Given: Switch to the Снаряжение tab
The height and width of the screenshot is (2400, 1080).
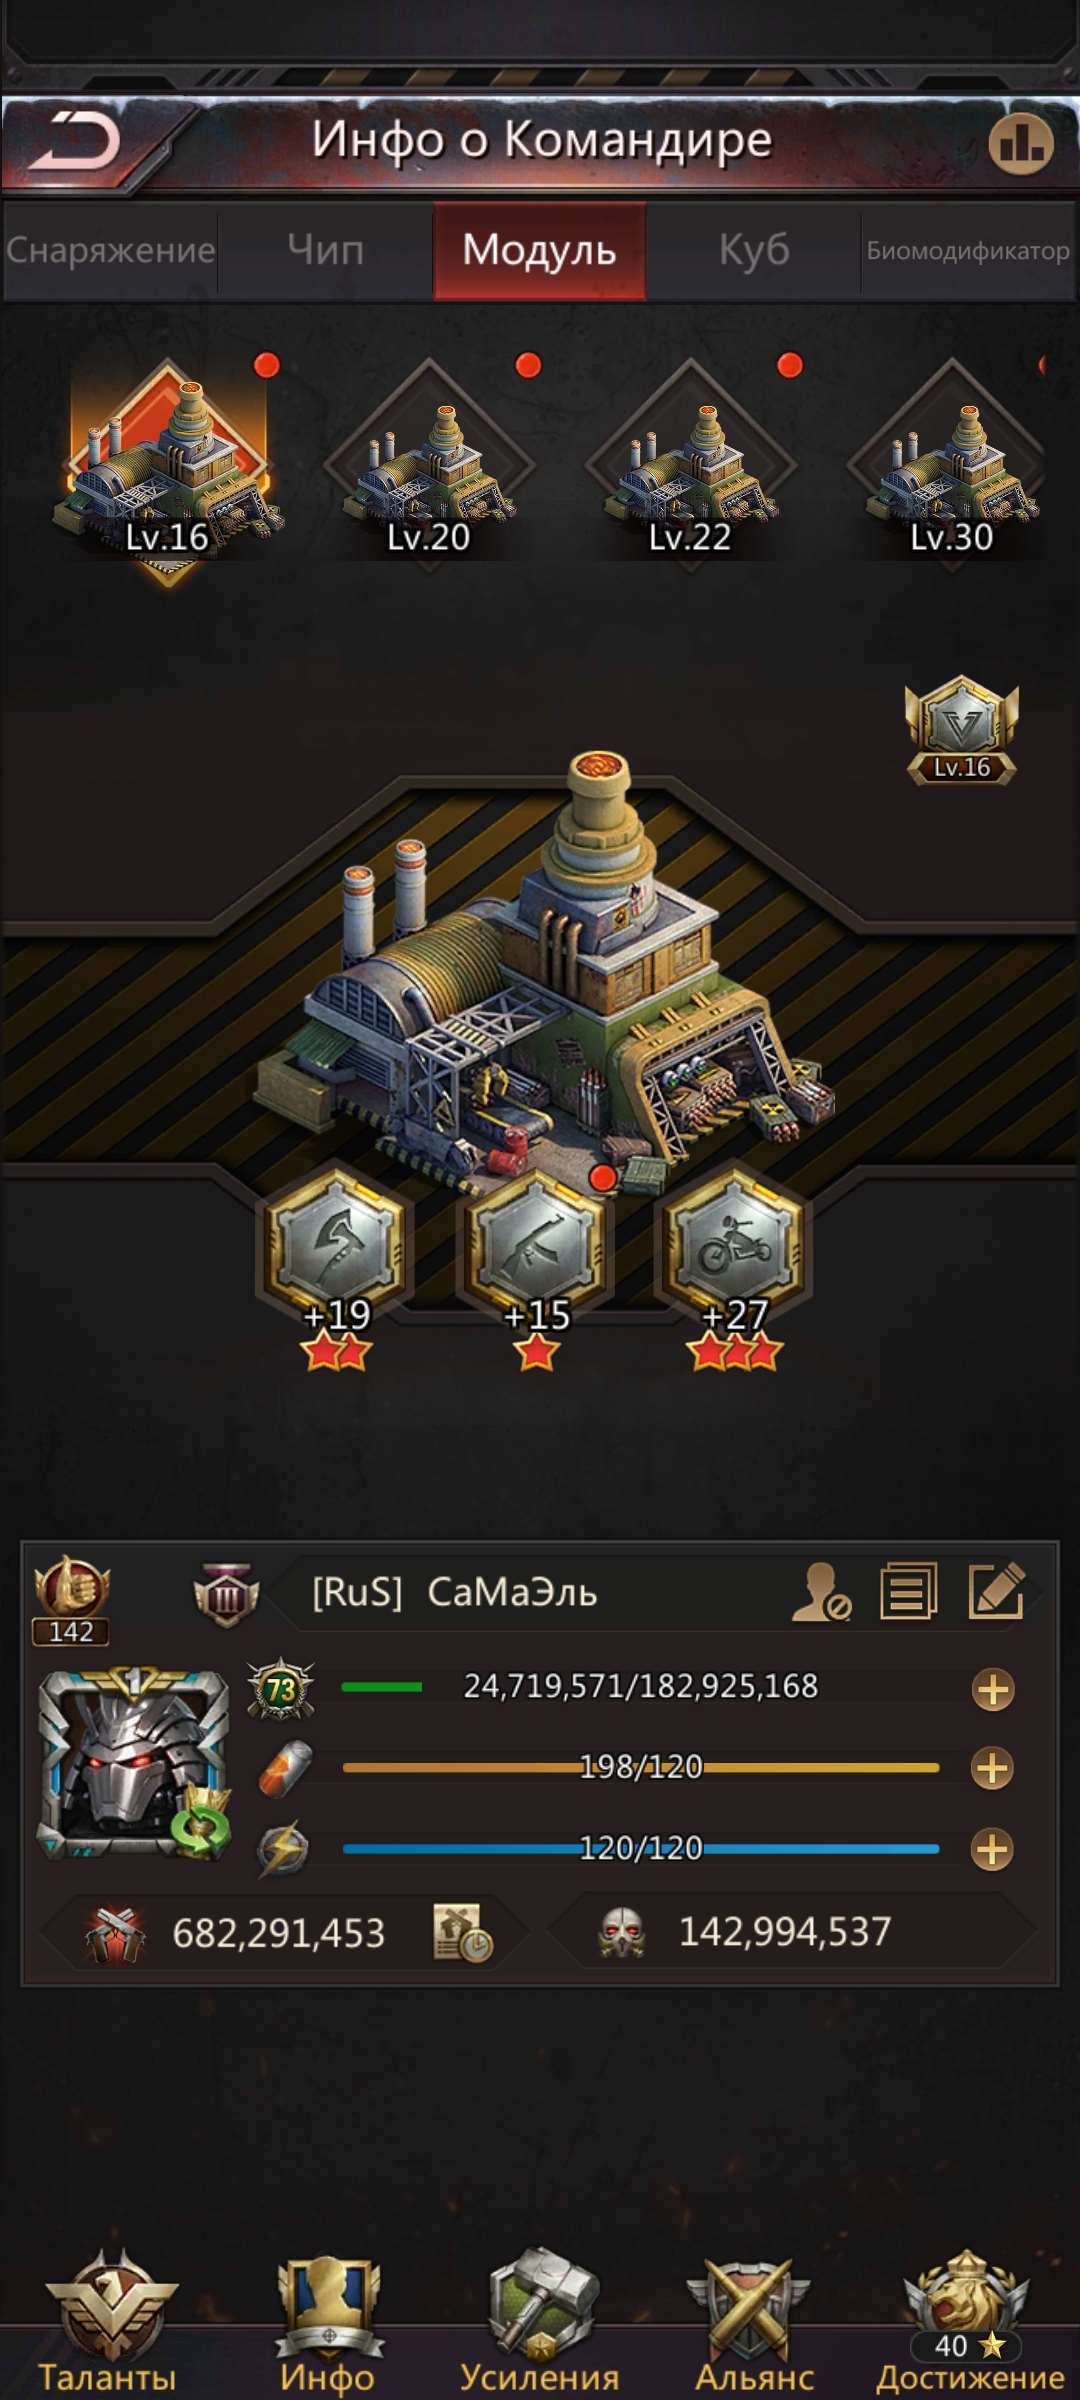Looking at the screenshot, I should click(110, 250).
